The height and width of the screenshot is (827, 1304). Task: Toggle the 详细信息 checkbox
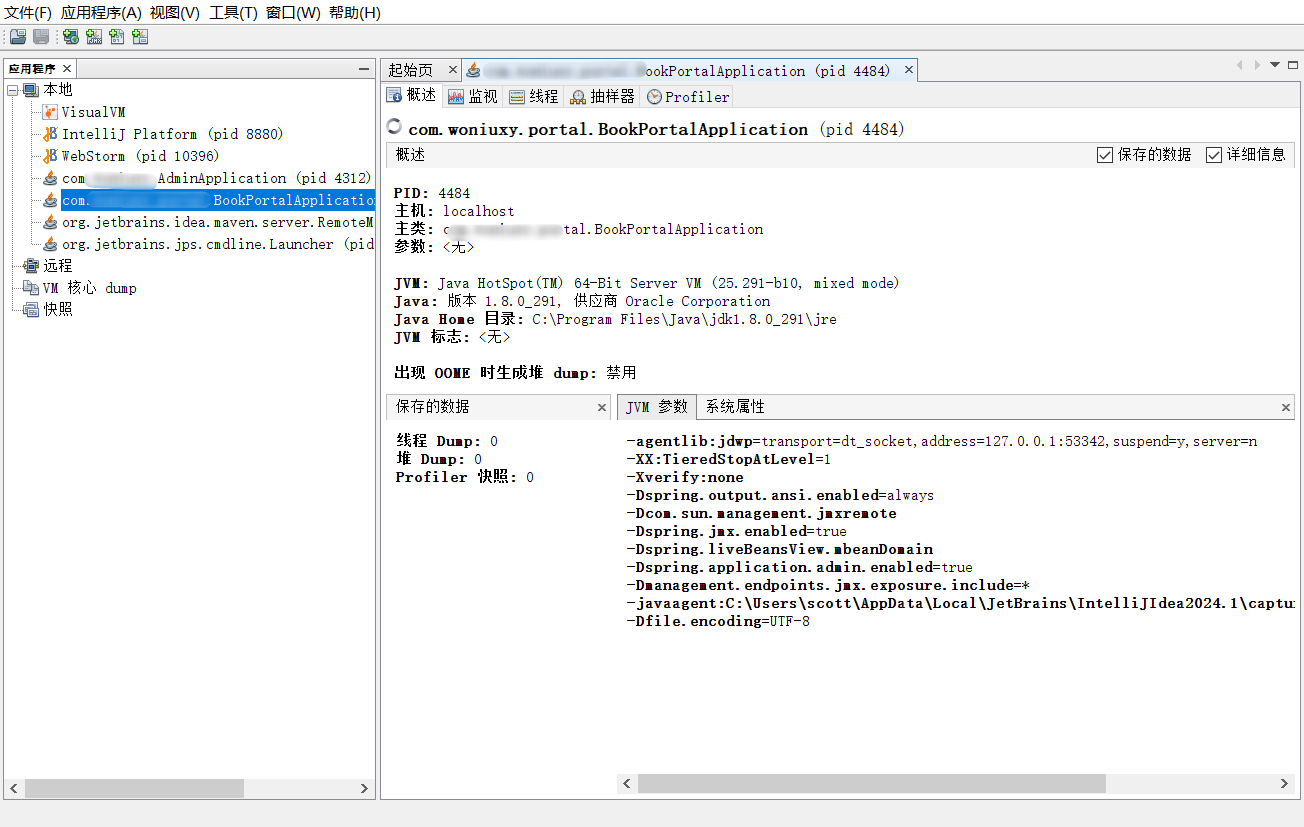pyautogui.click(x=1214, y=155)
